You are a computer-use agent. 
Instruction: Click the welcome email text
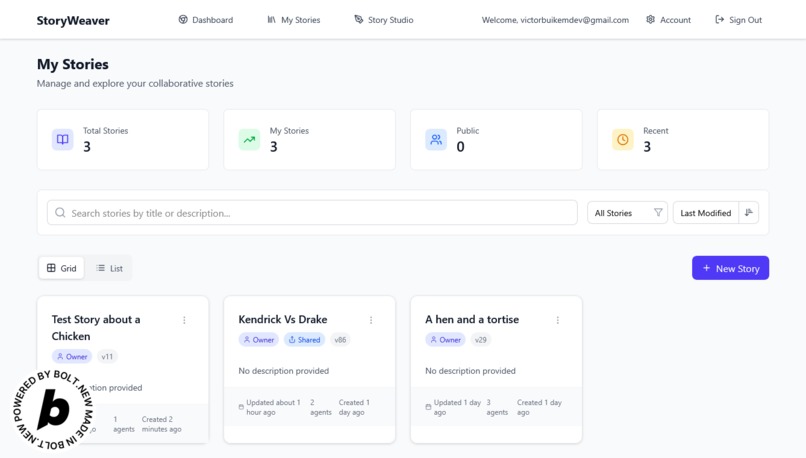(x=555, y=20)
